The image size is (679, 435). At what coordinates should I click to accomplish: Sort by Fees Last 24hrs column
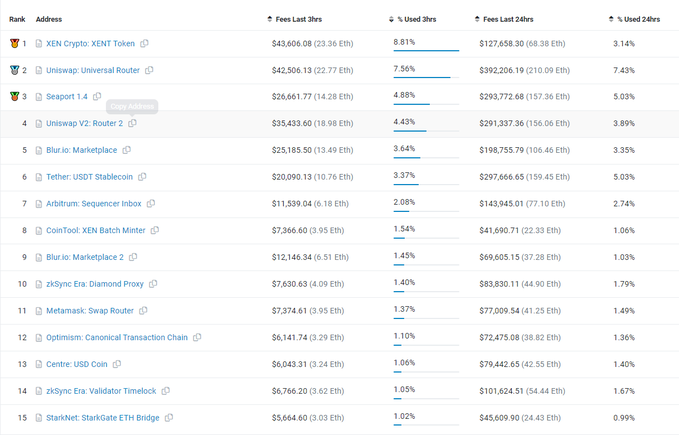pyautogui.click(x=504, y=19)
